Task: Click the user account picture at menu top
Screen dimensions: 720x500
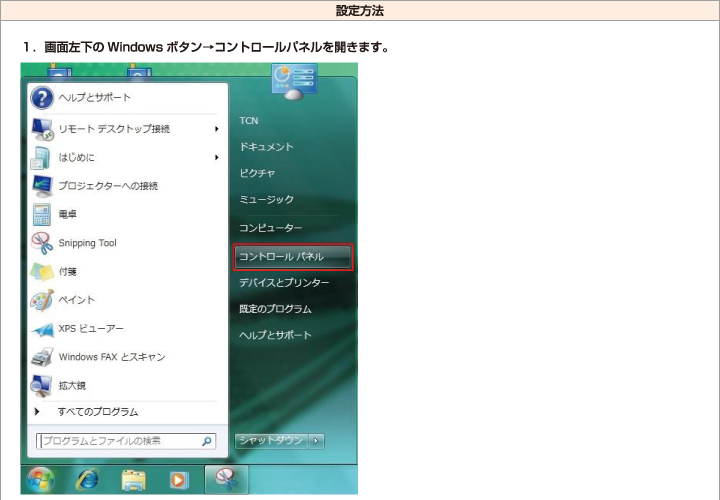Action: click(294, 81)
